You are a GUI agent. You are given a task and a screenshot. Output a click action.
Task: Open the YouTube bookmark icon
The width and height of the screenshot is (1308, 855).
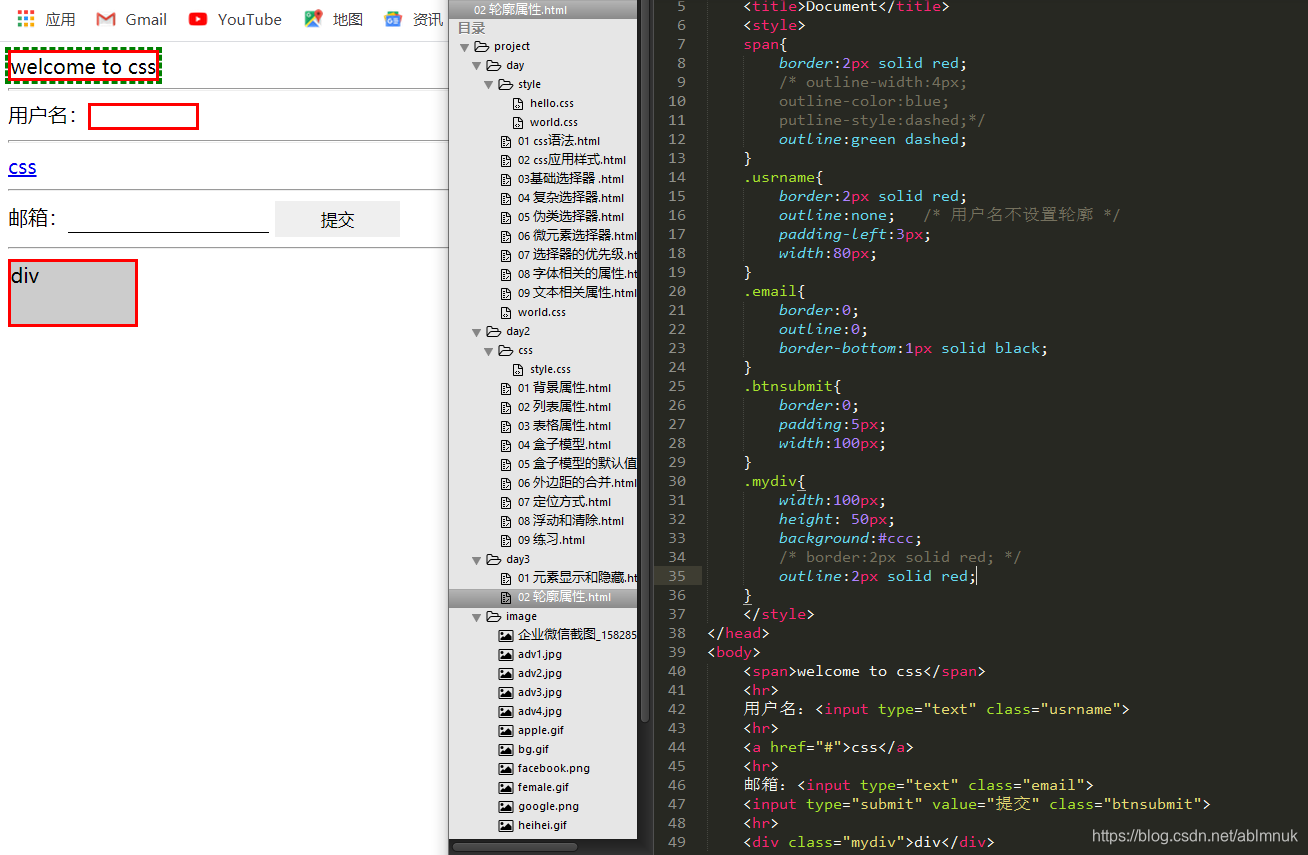point(198,19)
